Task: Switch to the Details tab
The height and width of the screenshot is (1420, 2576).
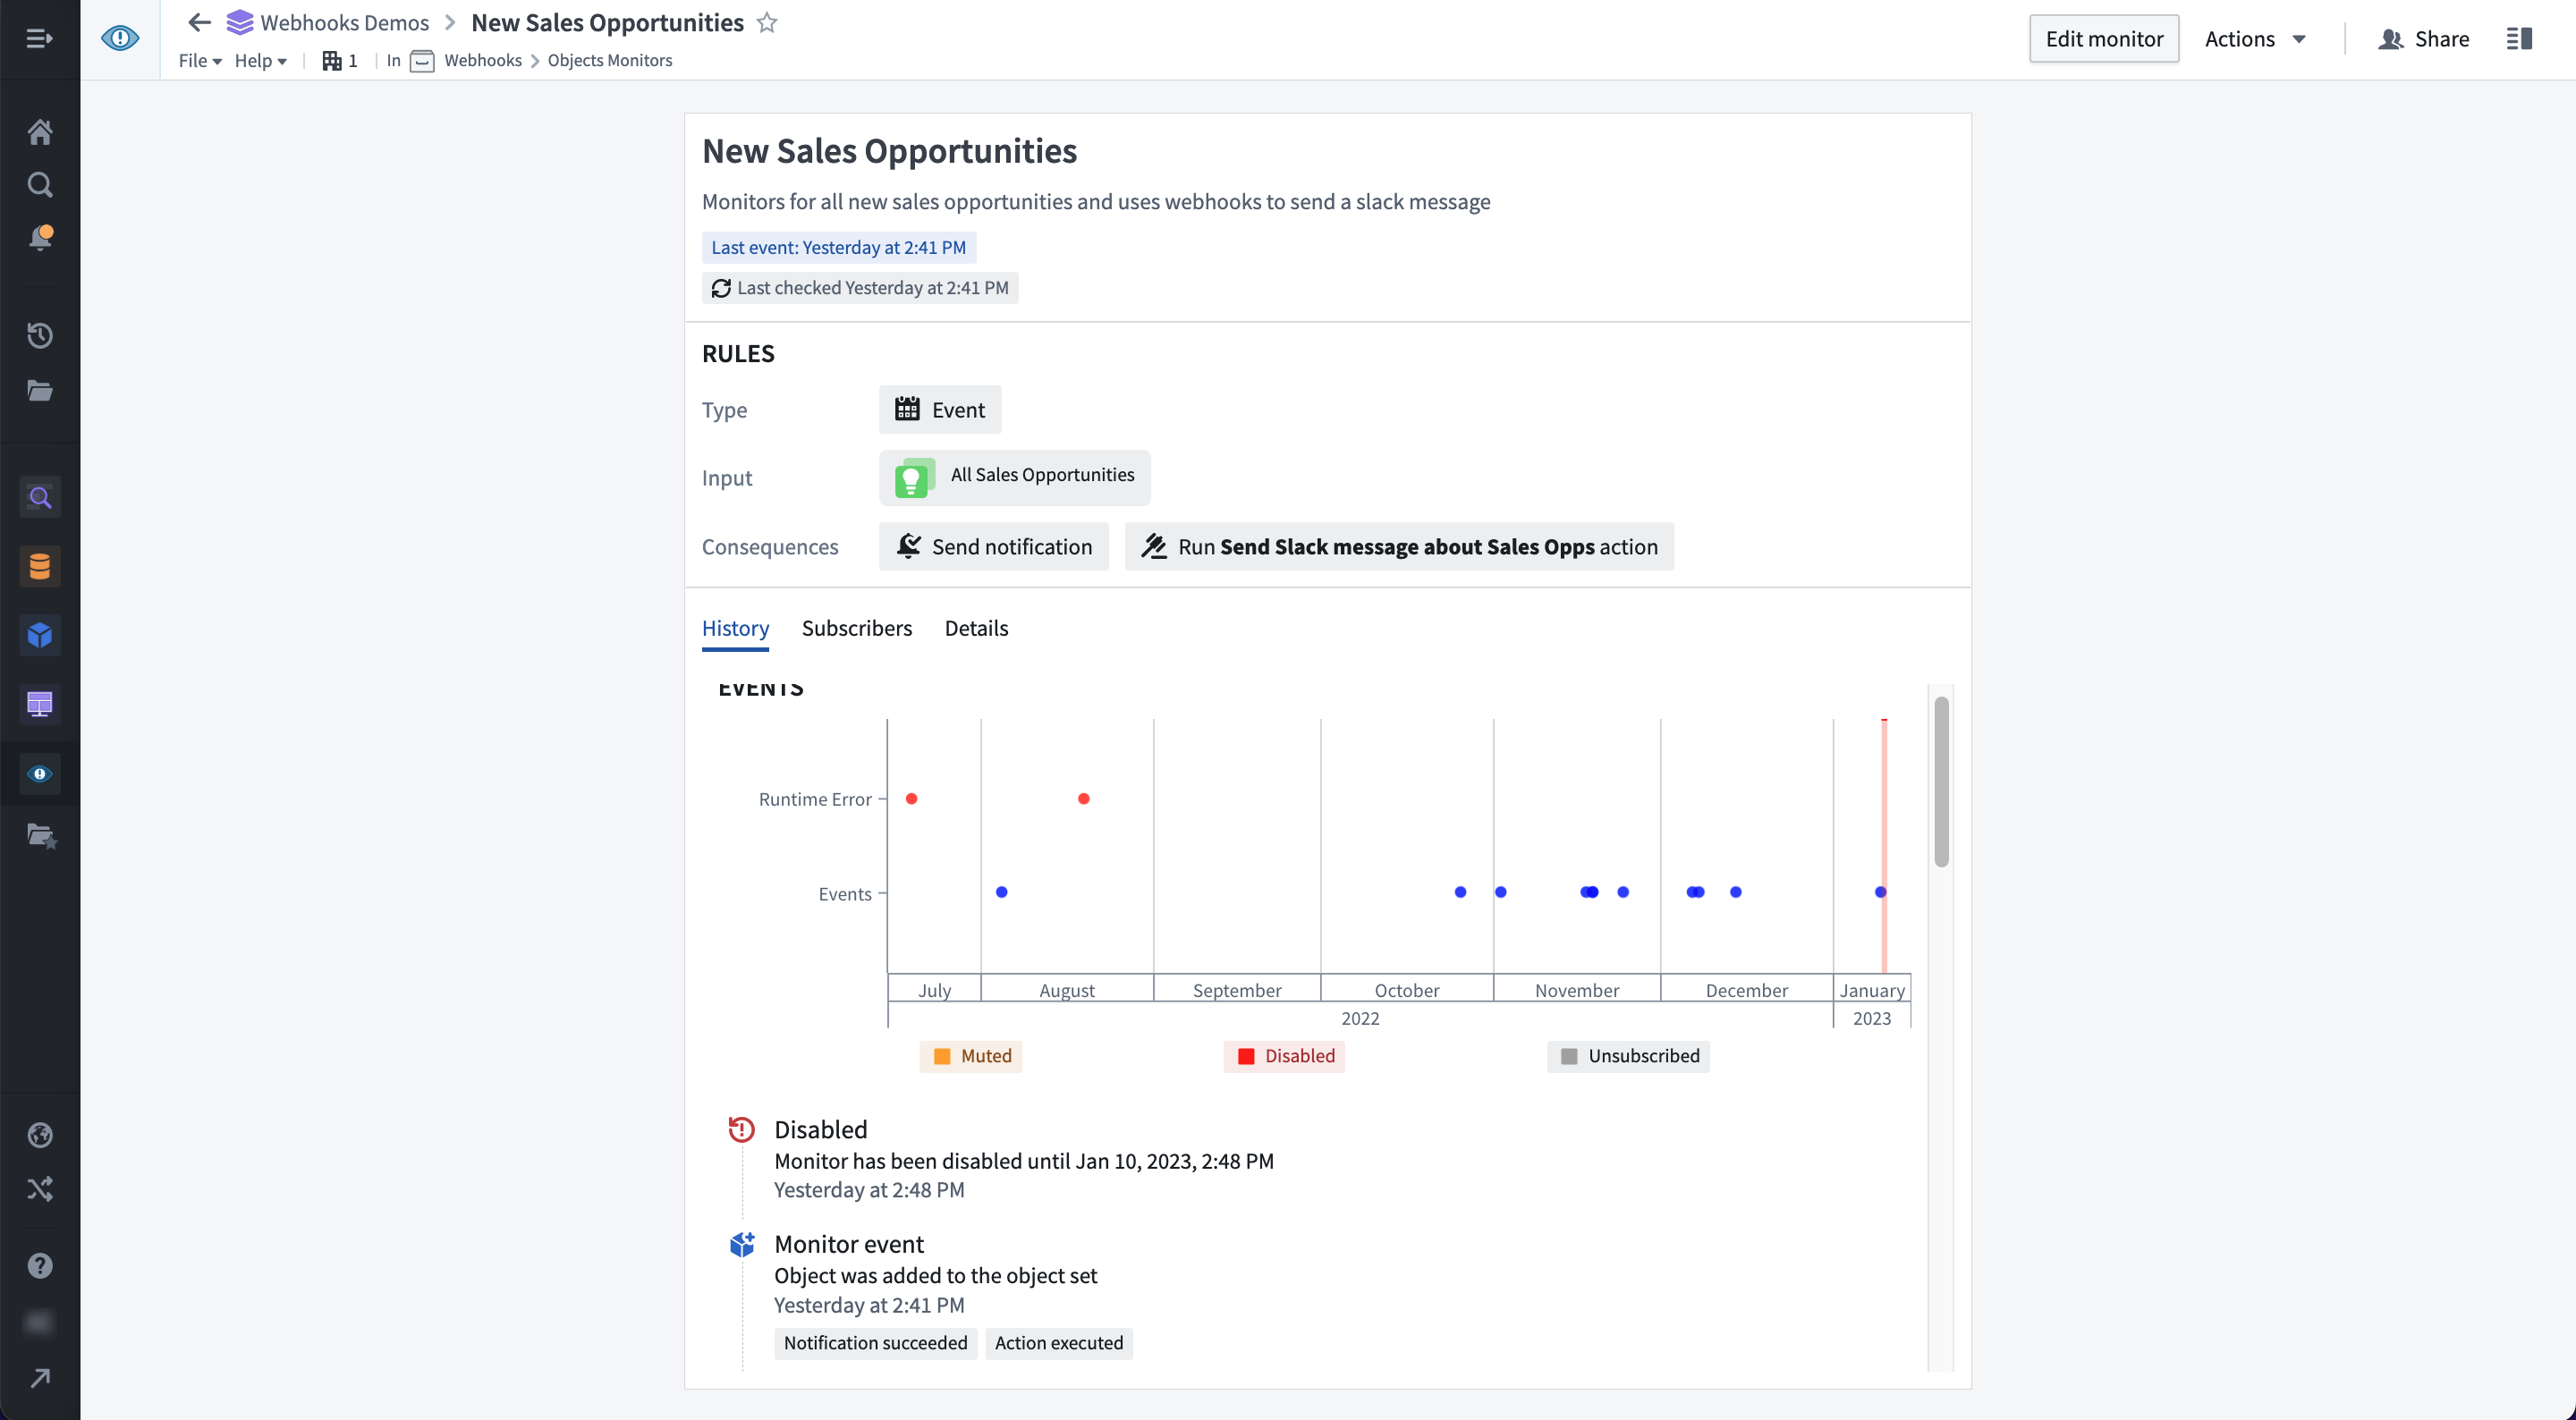Action: [976, 628]
